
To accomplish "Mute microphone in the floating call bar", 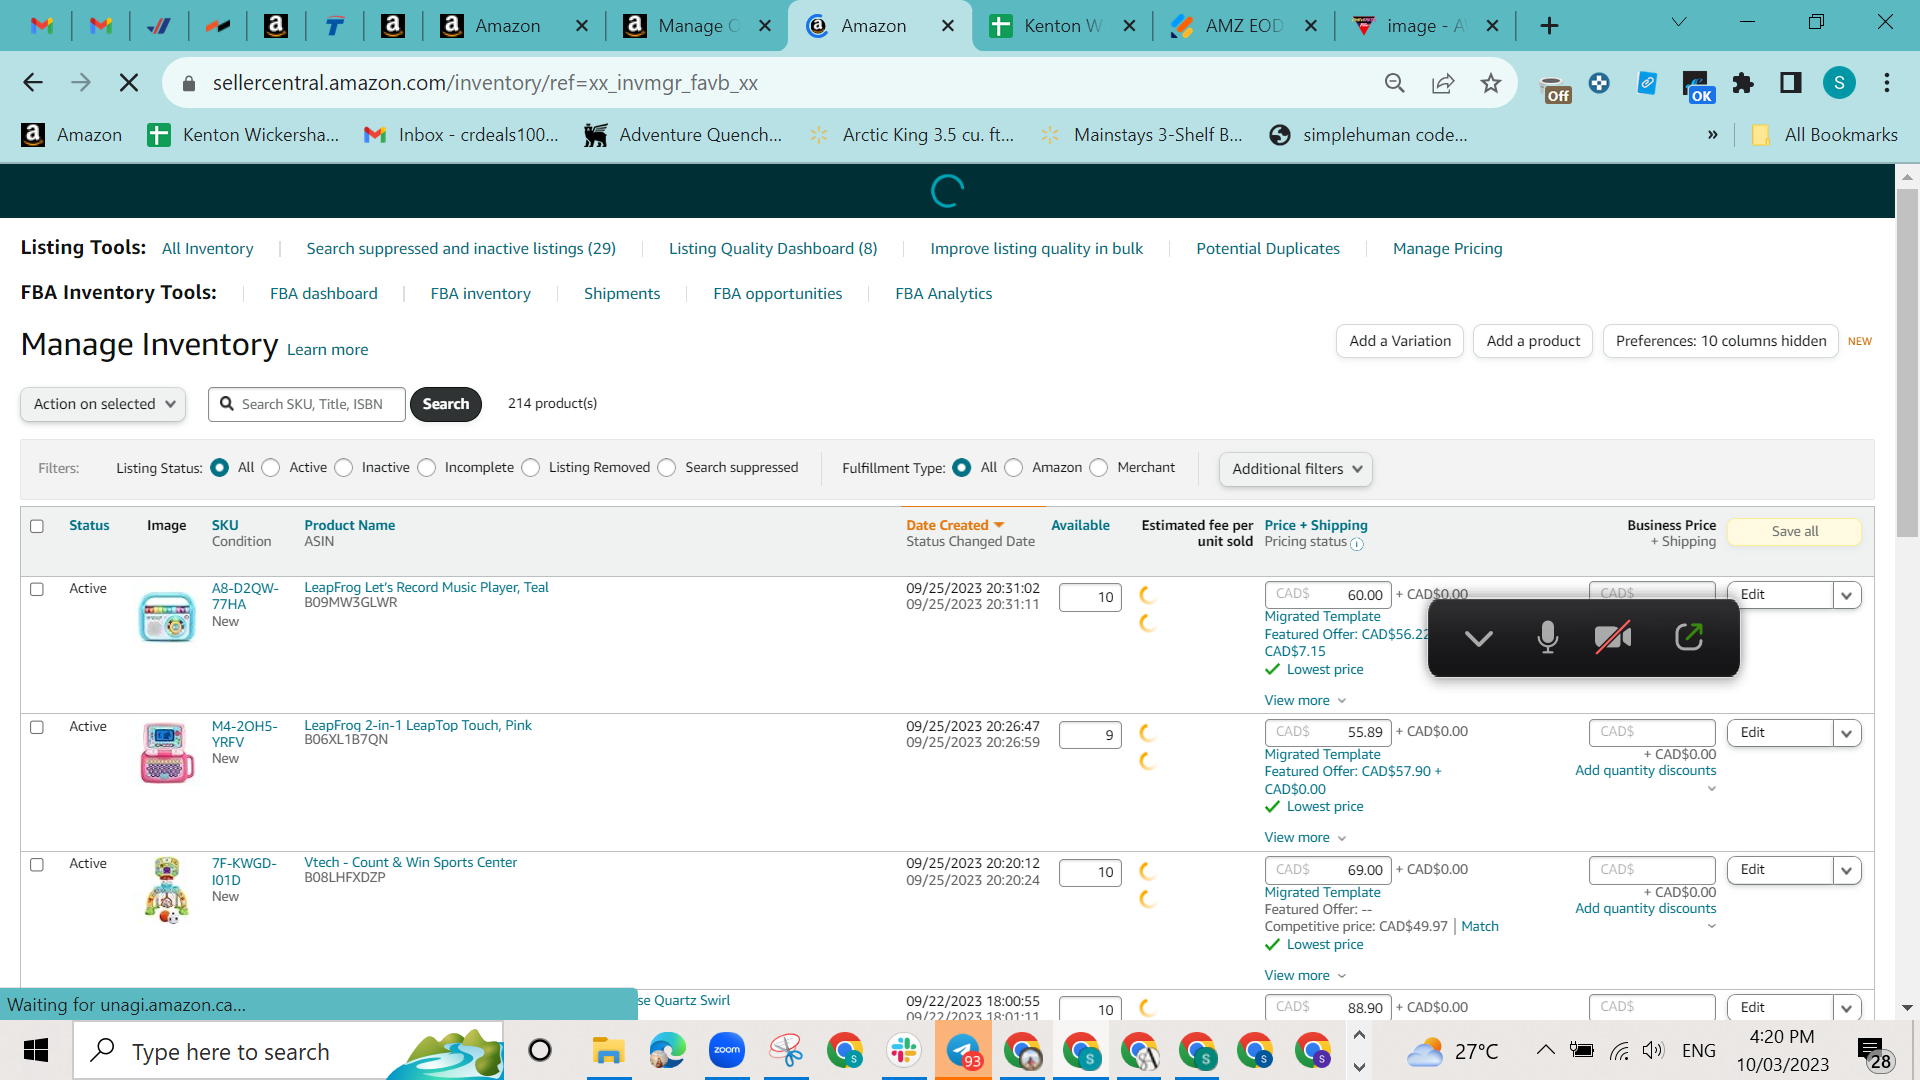I will click(1547, 637).
